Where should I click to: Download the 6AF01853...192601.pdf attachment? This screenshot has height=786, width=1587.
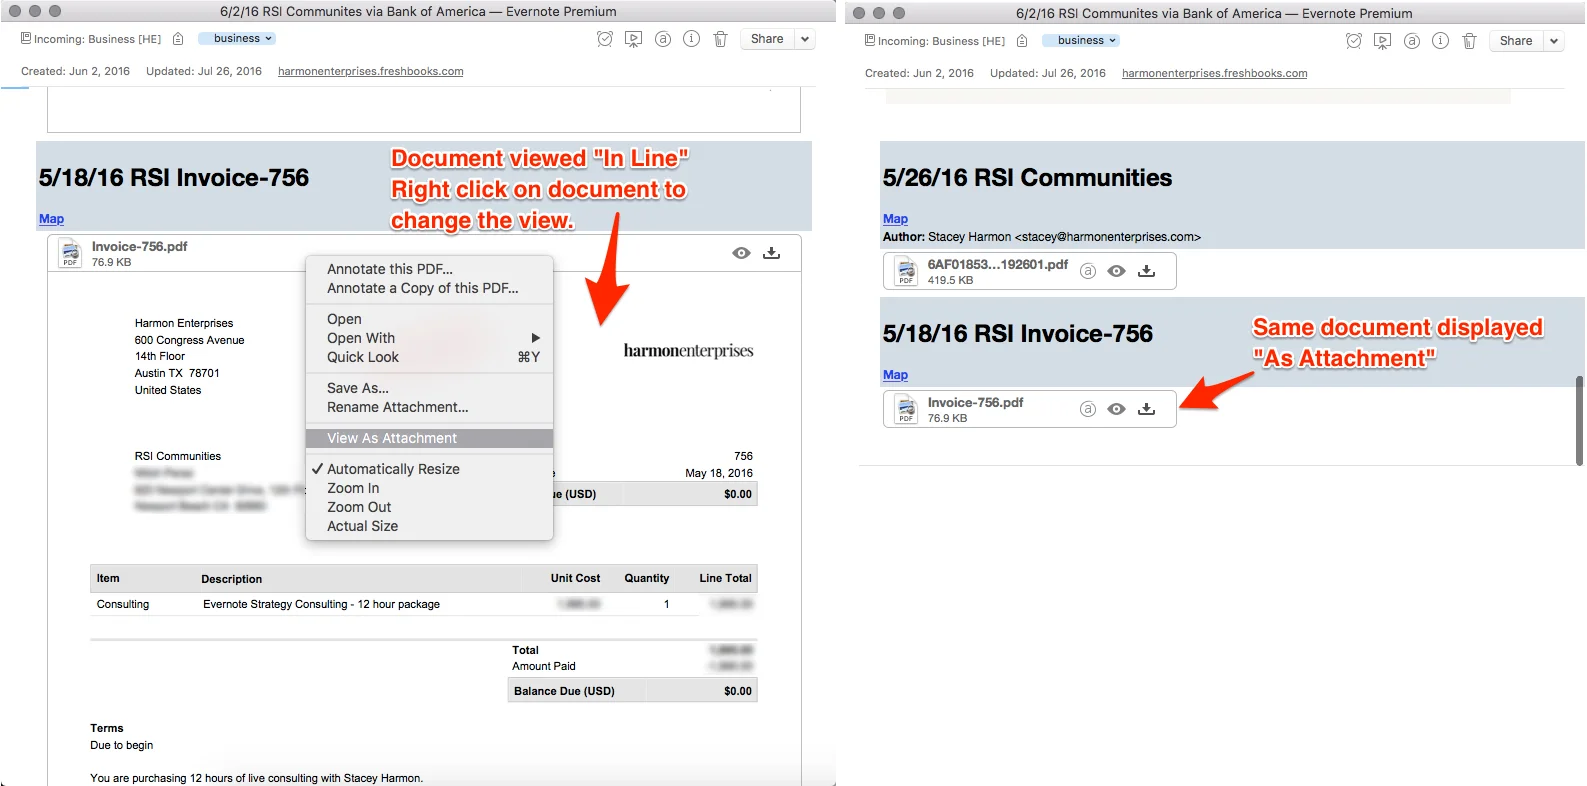click(1147, 271)
